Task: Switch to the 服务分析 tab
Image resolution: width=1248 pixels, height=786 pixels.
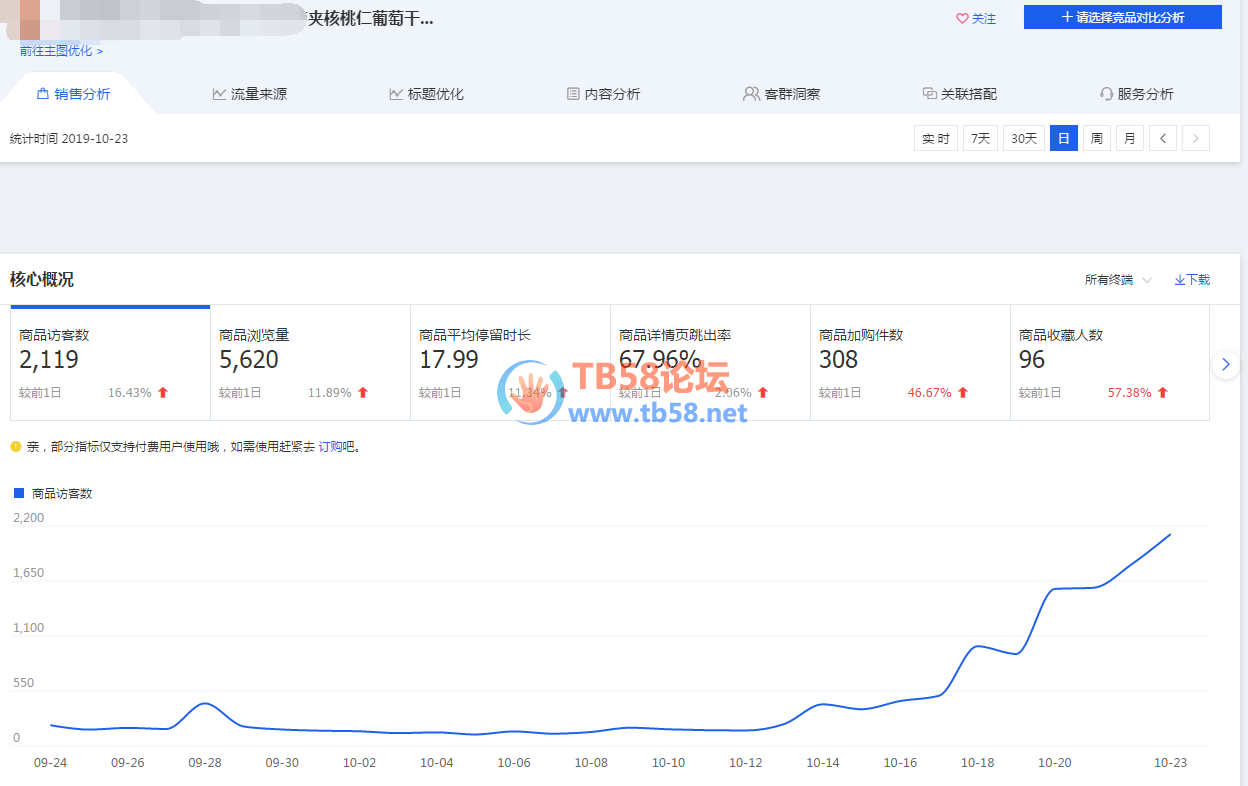Action: [x=1137, y=94]
